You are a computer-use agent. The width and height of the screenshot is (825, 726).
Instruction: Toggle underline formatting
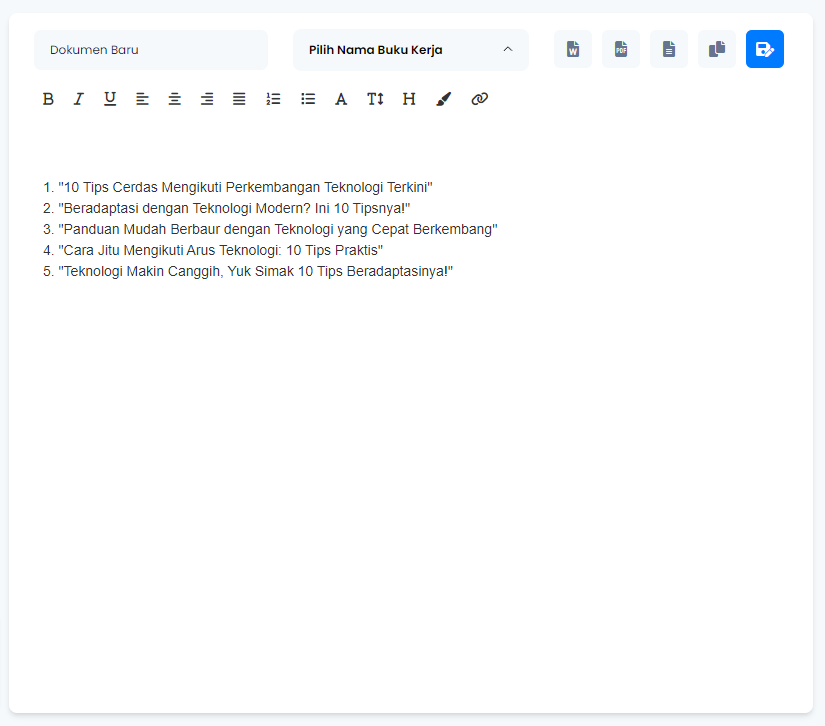(109, 99)
